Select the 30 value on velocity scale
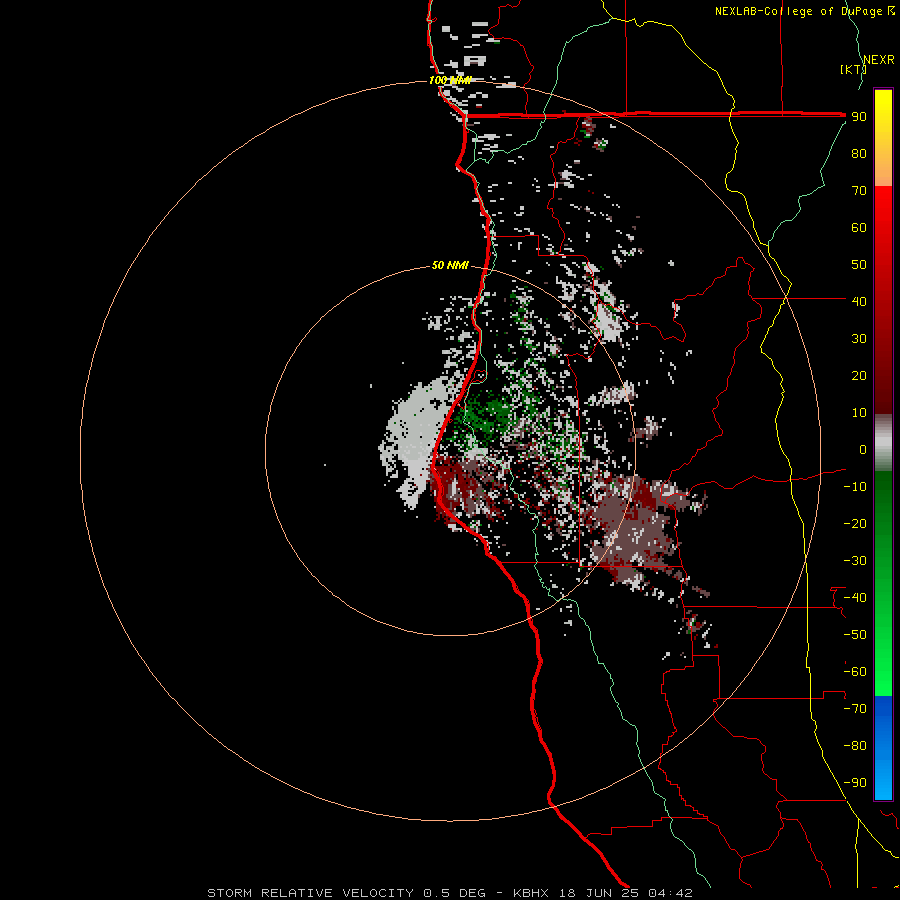 coord(859,339)
